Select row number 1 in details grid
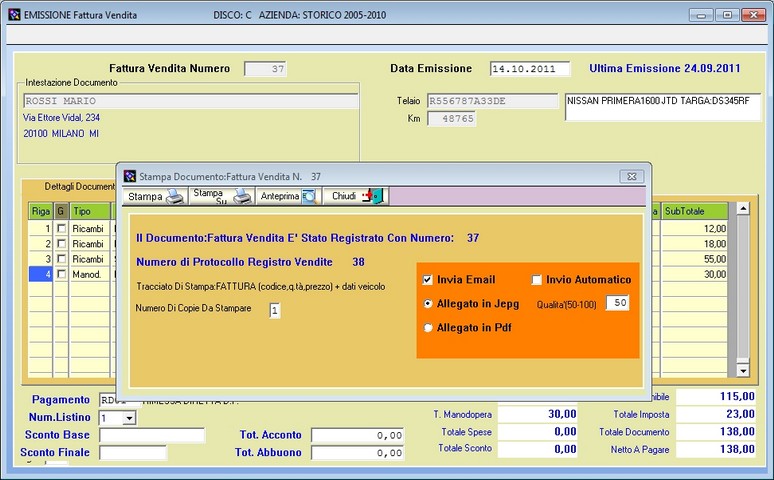The height and width of the screenshot is (480, 774). 40,228
